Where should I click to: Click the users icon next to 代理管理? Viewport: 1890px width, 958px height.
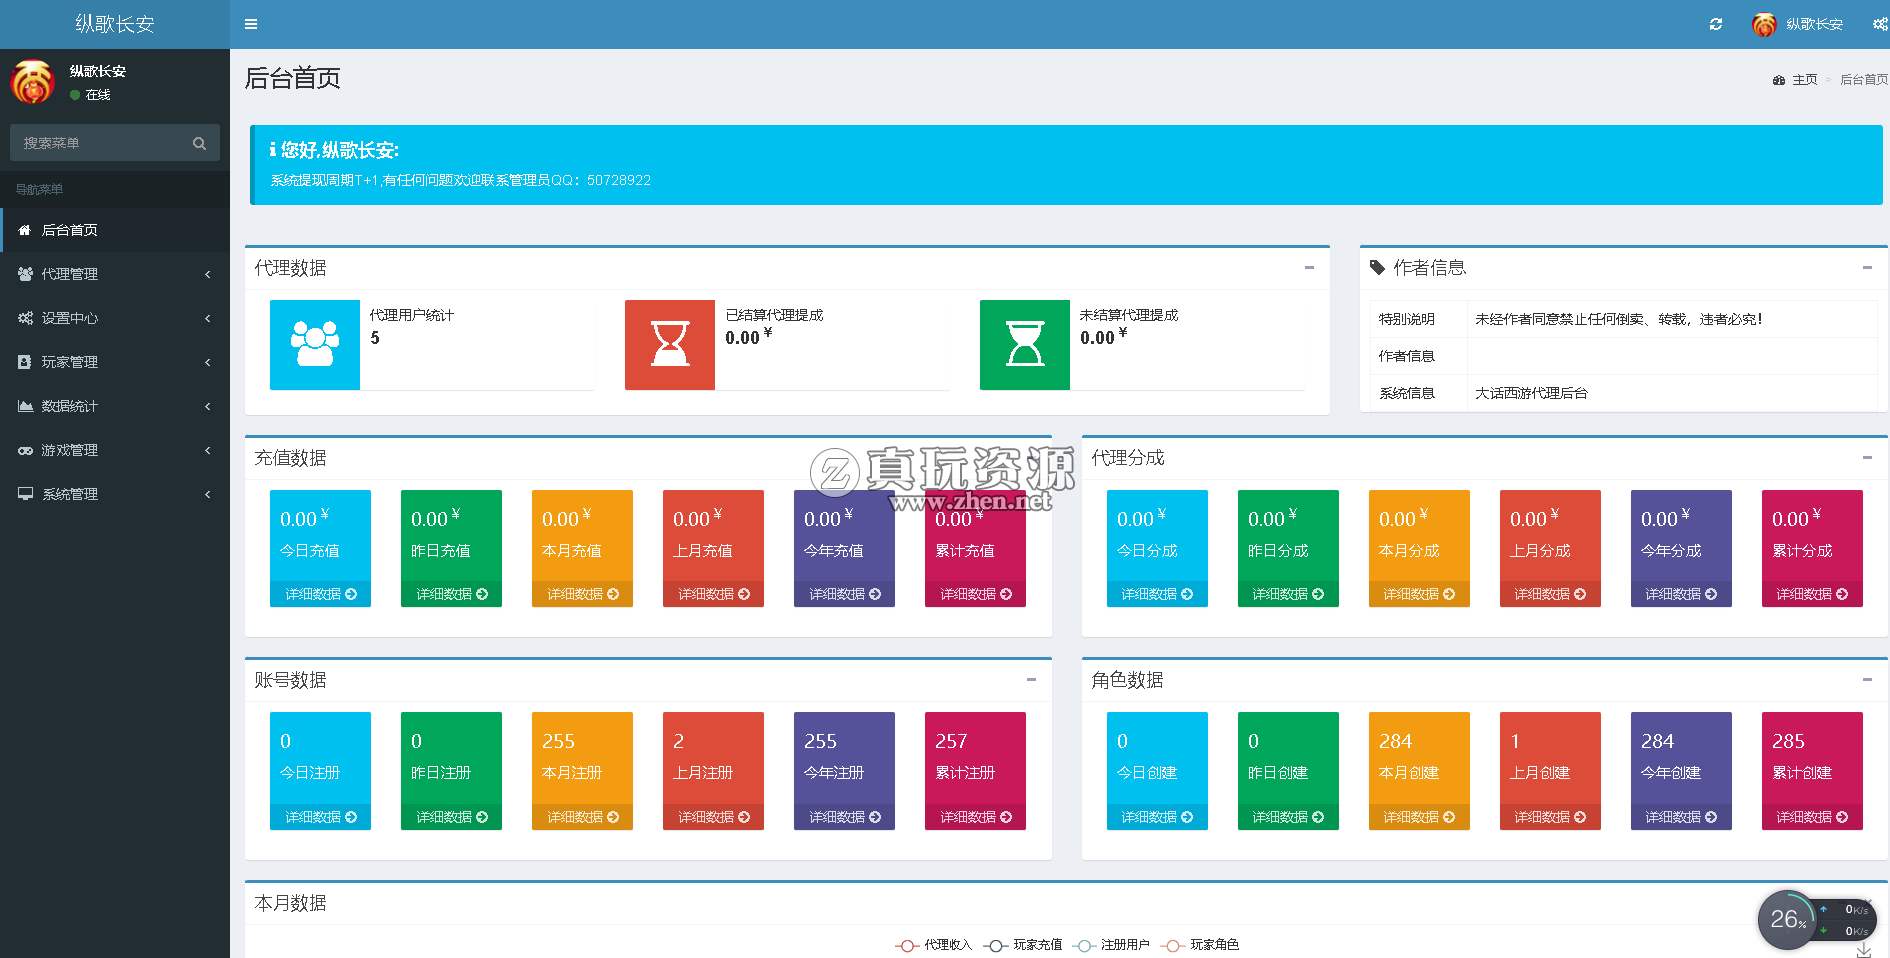[25, 274]
